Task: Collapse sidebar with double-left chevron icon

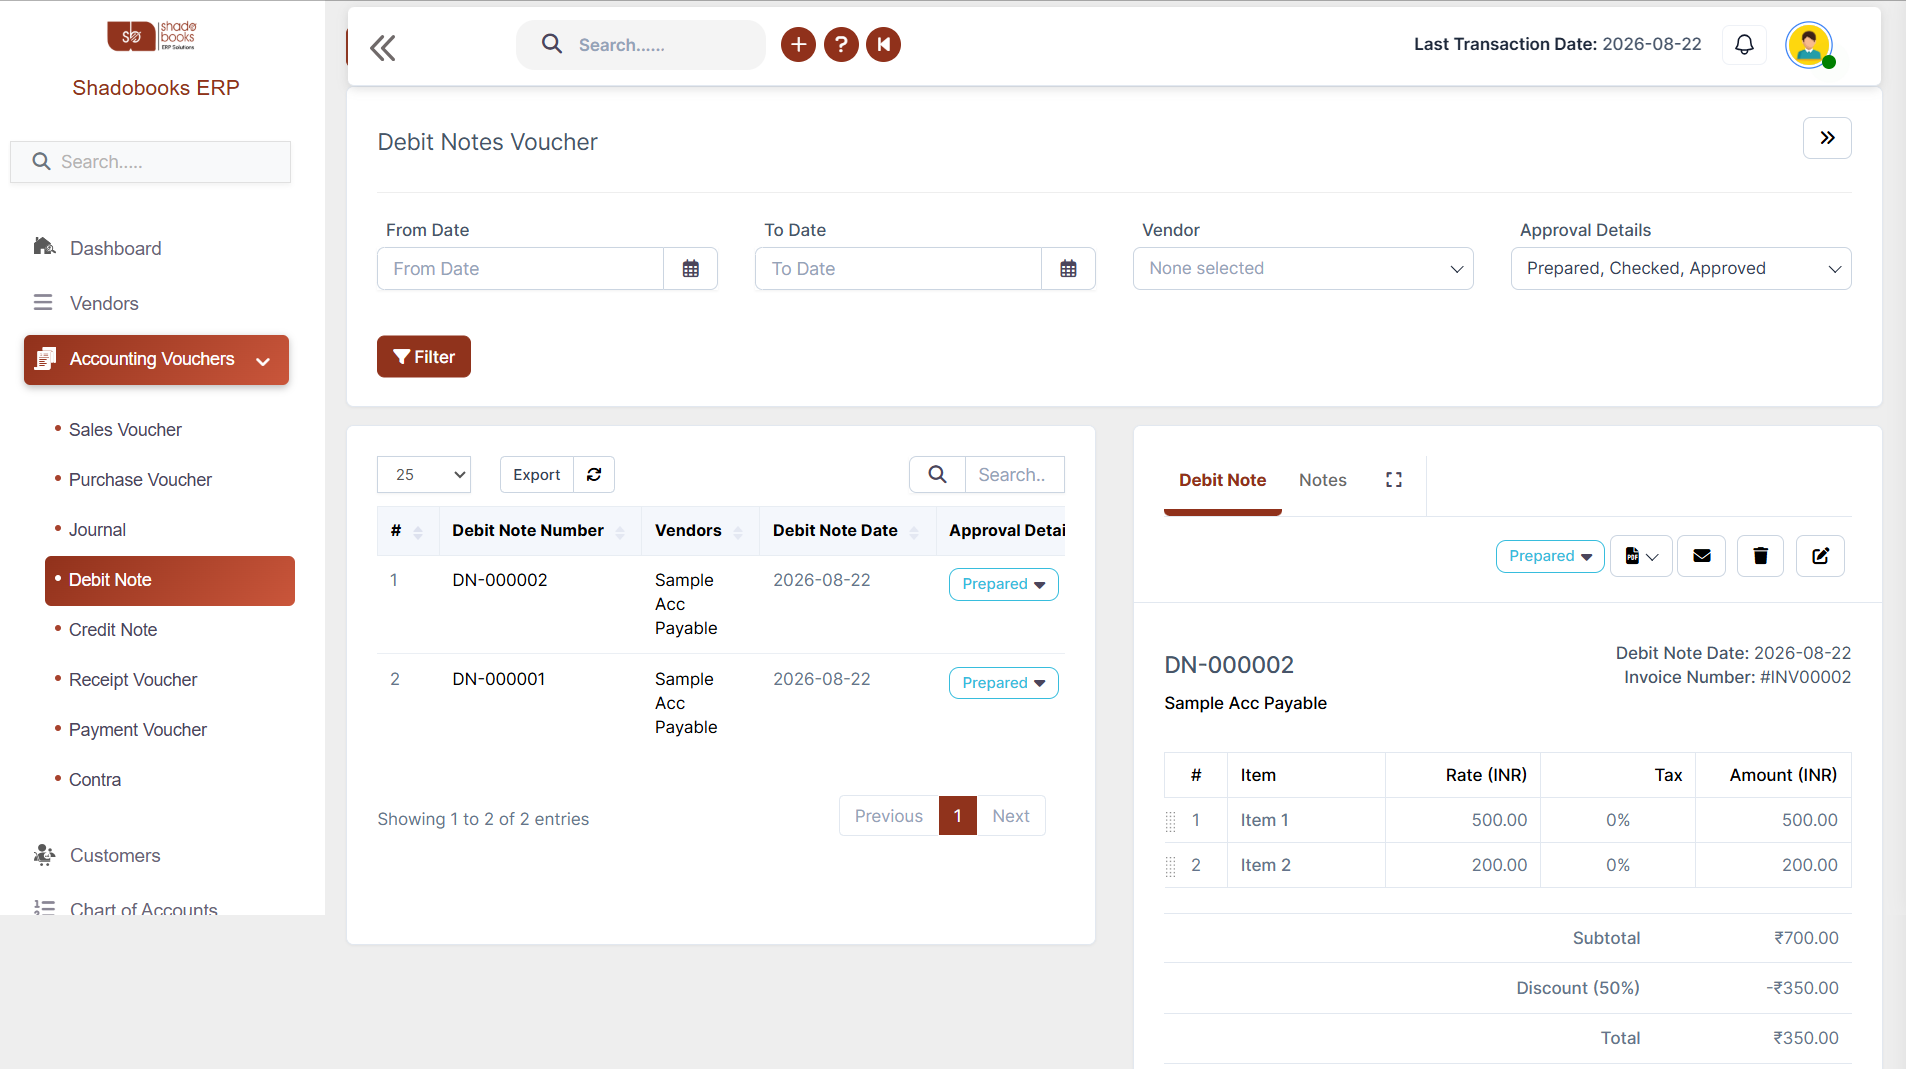Action: coord(383,47)
